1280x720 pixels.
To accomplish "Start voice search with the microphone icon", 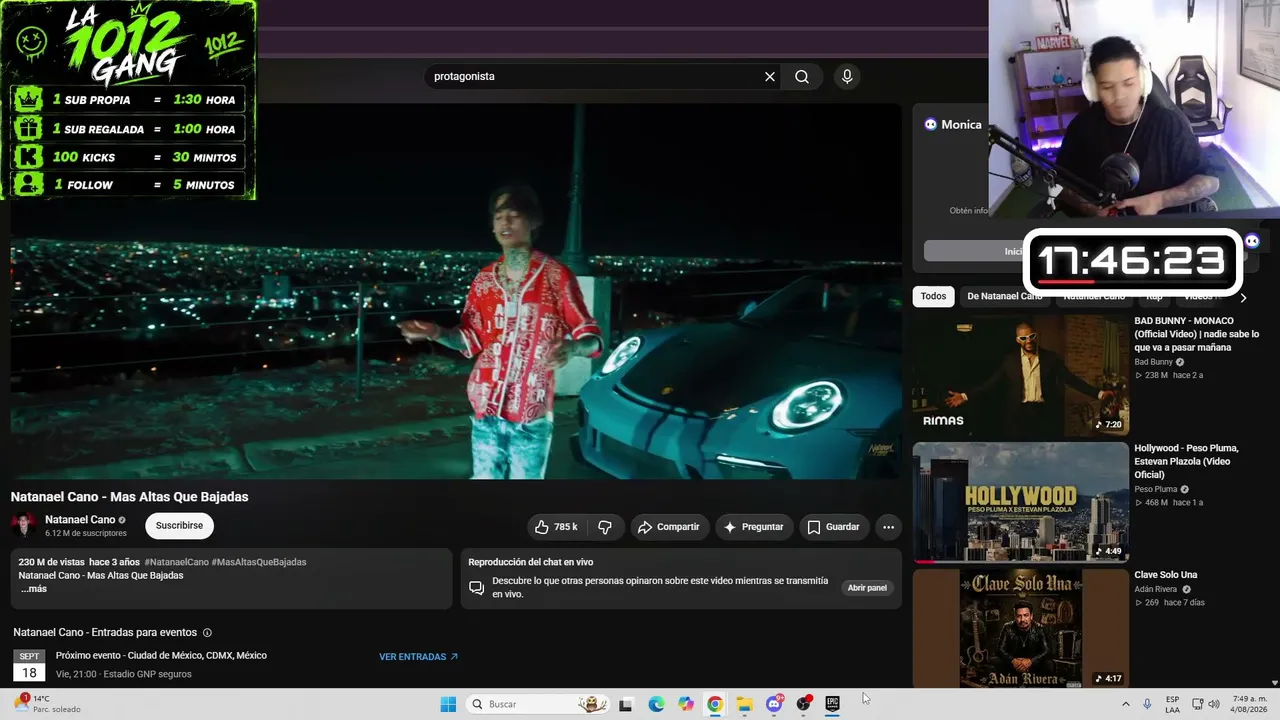I will coord(847,76).
